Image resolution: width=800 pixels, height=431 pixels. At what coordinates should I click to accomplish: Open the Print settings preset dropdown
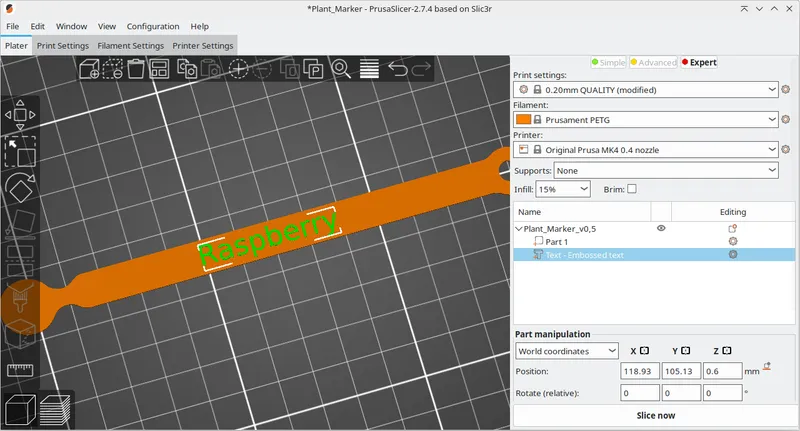[646, 90]
